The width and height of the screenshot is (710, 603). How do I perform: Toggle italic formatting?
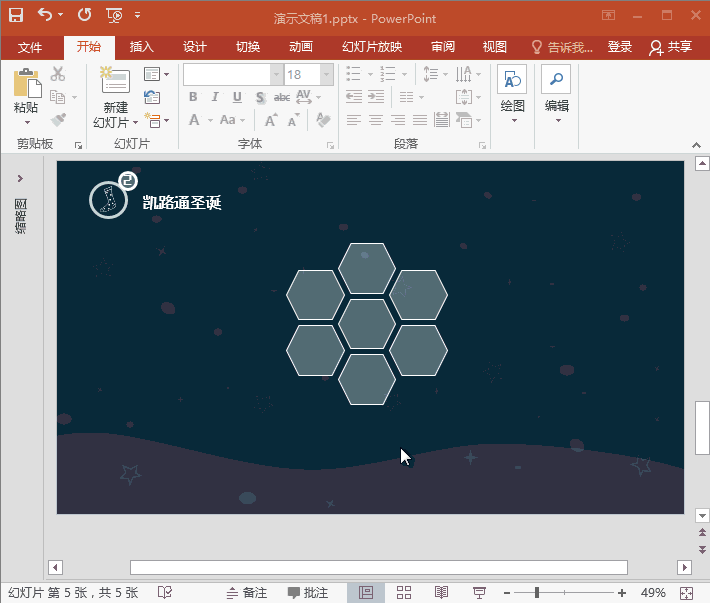(215, 97)
